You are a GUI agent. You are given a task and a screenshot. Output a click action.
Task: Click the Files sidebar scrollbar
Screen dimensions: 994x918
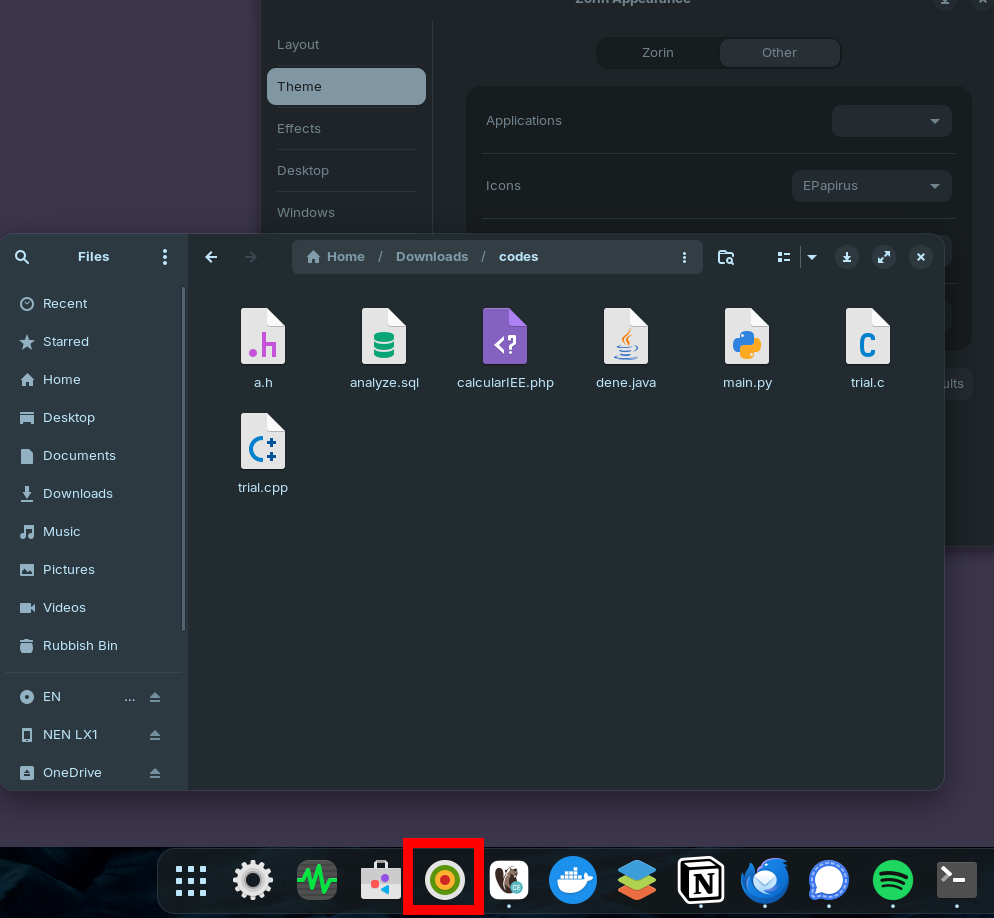tap(183, 460)
